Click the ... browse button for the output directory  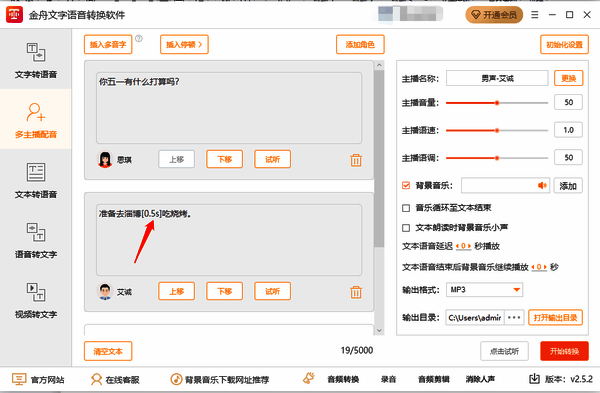coord(514,318)
